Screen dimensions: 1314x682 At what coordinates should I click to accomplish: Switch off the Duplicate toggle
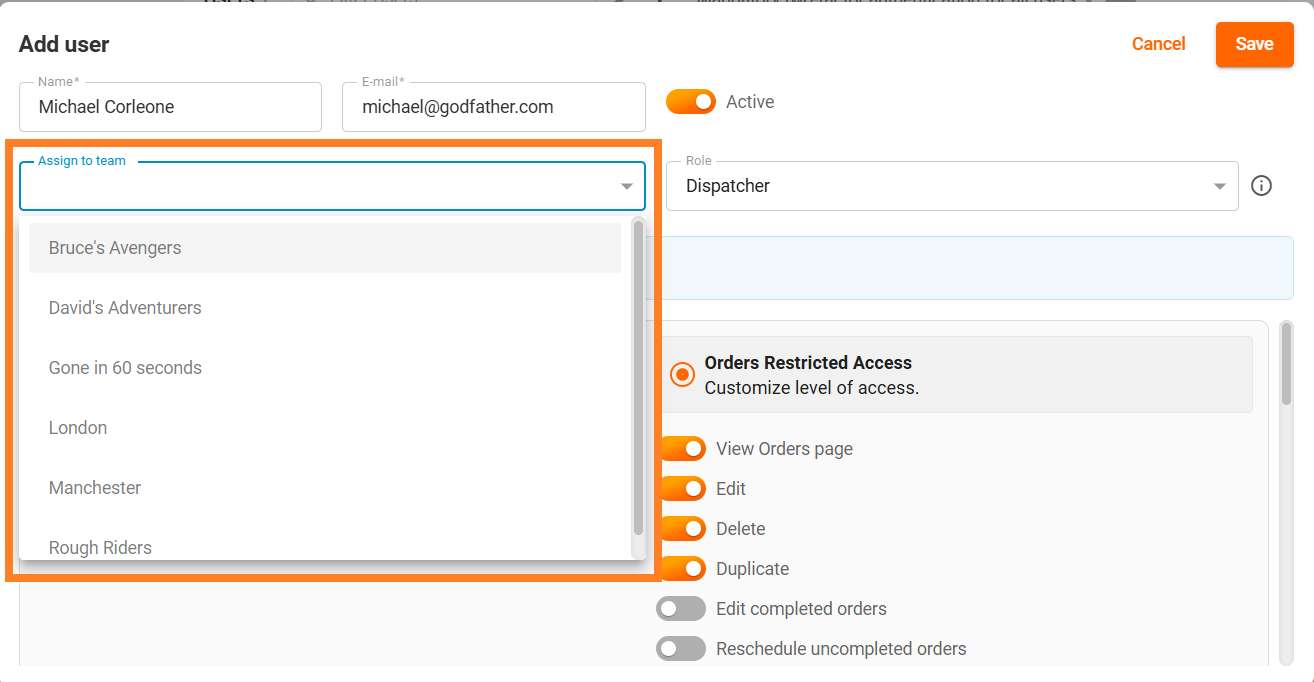click(x=682, y=569)
